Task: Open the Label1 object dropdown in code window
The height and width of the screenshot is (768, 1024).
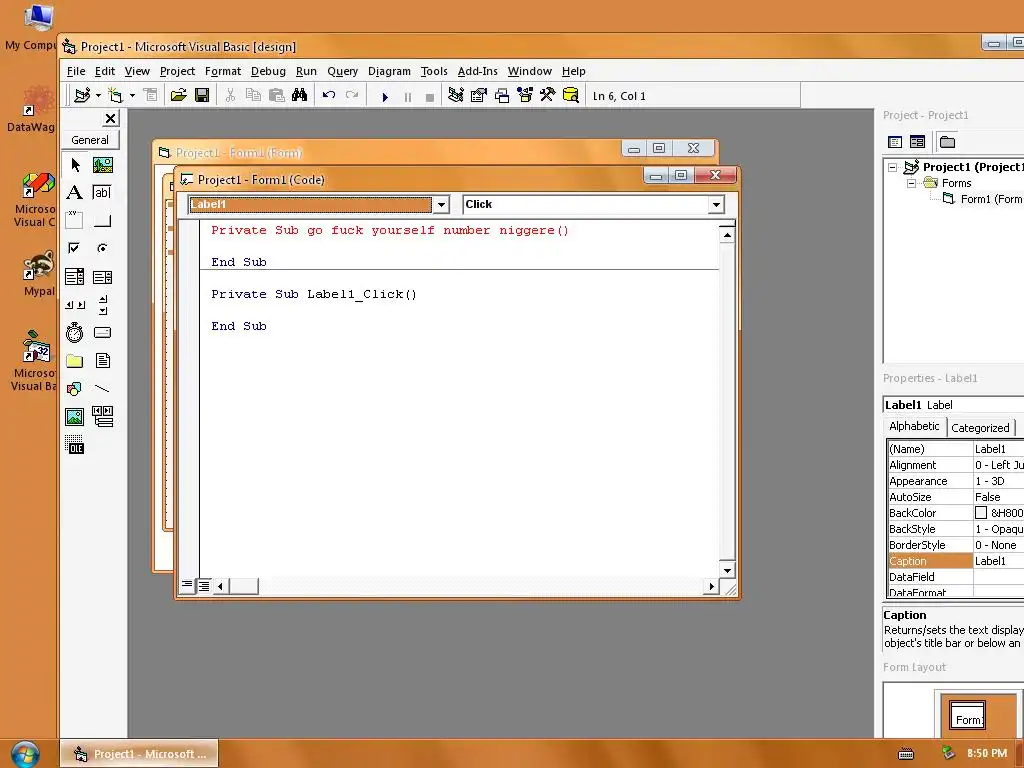Action: (x=441, y=204)
